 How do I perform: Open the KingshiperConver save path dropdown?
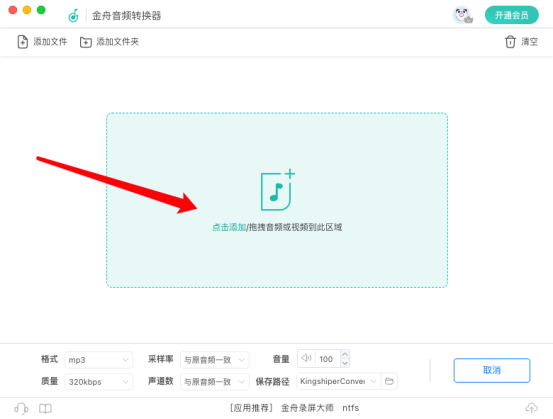pyautogui.click(x=339, y=381)
